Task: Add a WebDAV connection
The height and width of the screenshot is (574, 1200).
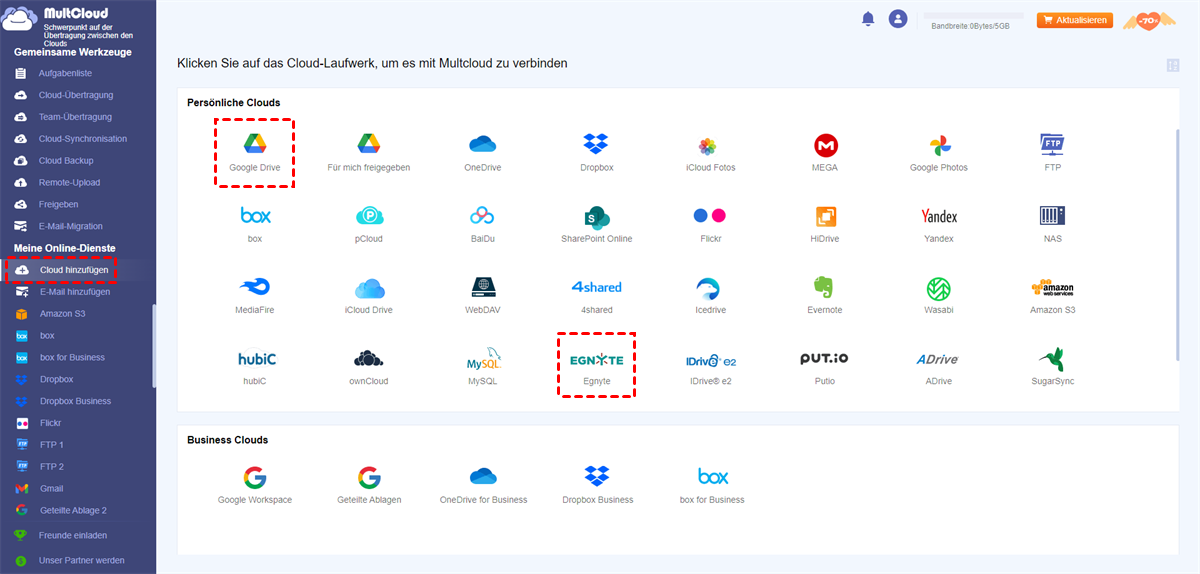Action: 483,287
